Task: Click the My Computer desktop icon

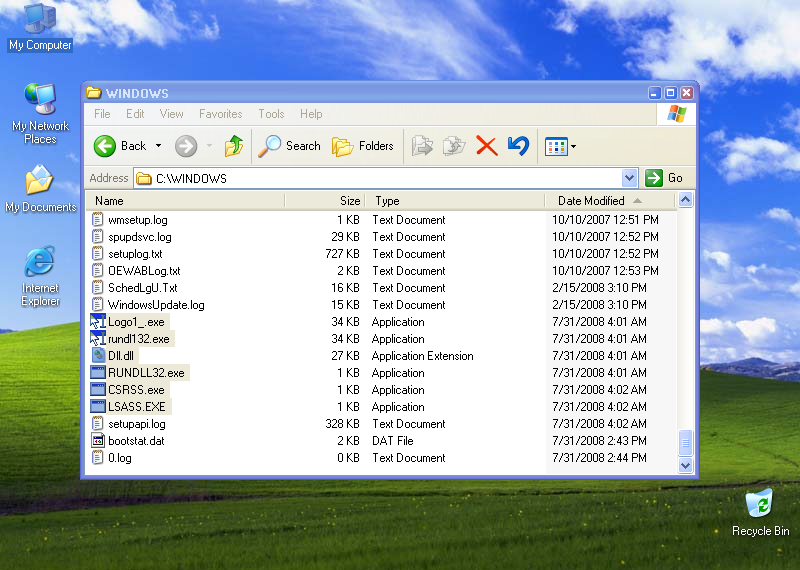Action: point(40,20)
